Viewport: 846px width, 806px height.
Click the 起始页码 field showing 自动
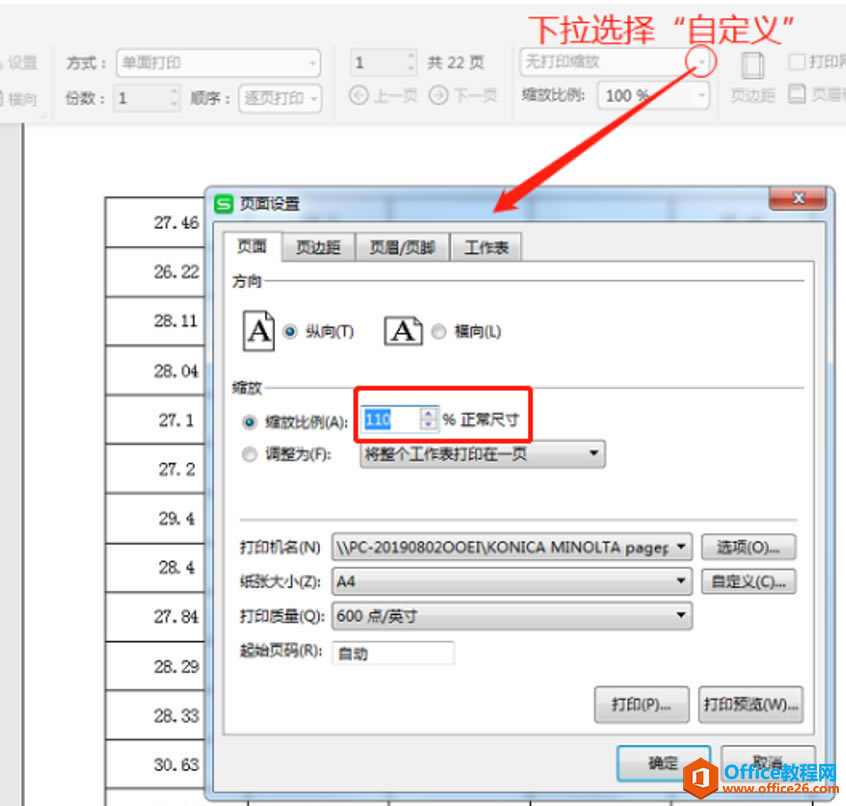coord(393,653)
